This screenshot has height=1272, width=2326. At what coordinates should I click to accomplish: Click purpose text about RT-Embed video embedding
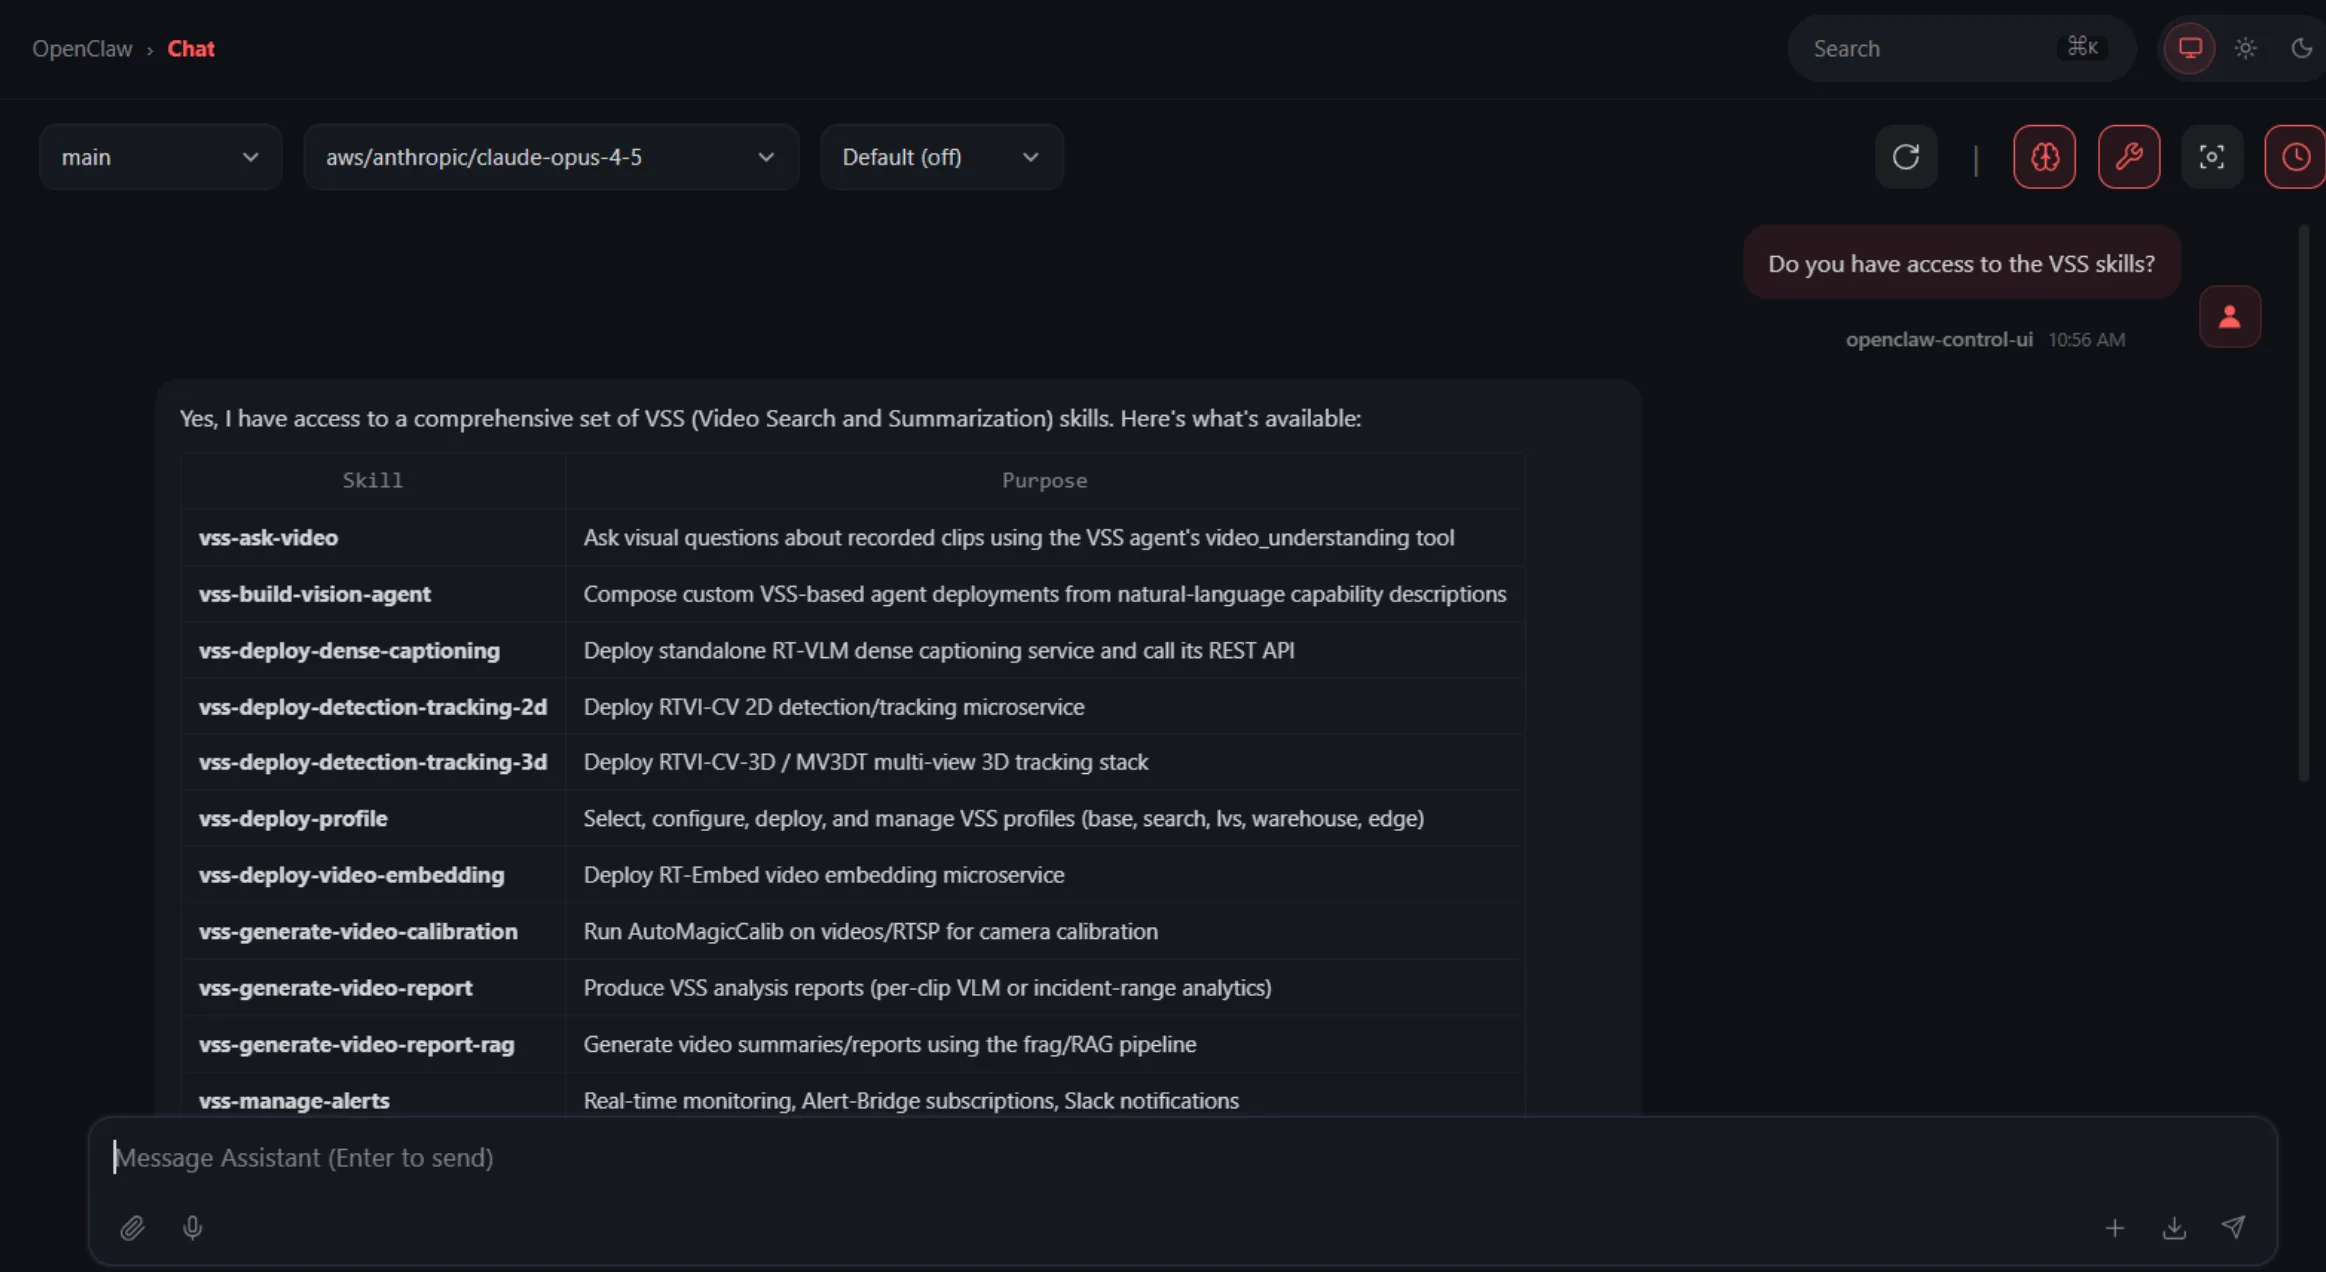[824, 875]
